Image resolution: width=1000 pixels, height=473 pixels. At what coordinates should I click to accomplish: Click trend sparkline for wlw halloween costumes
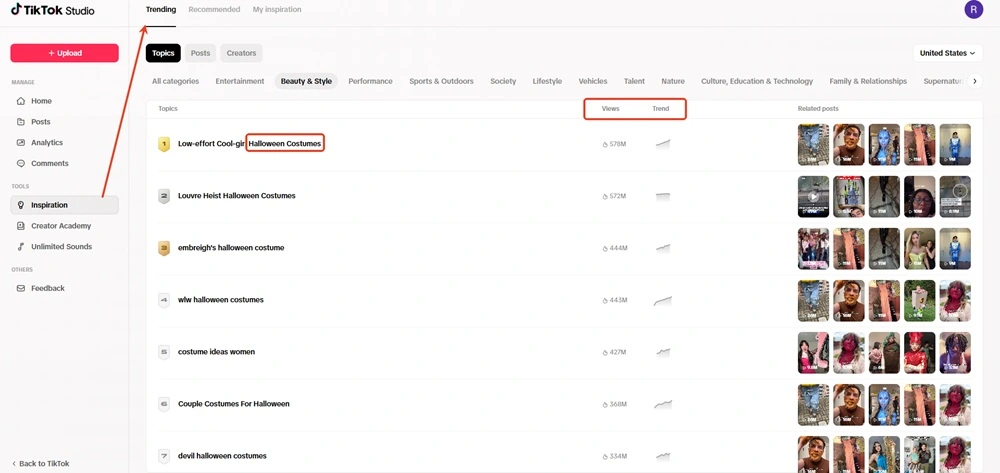[x=663, y=300]
